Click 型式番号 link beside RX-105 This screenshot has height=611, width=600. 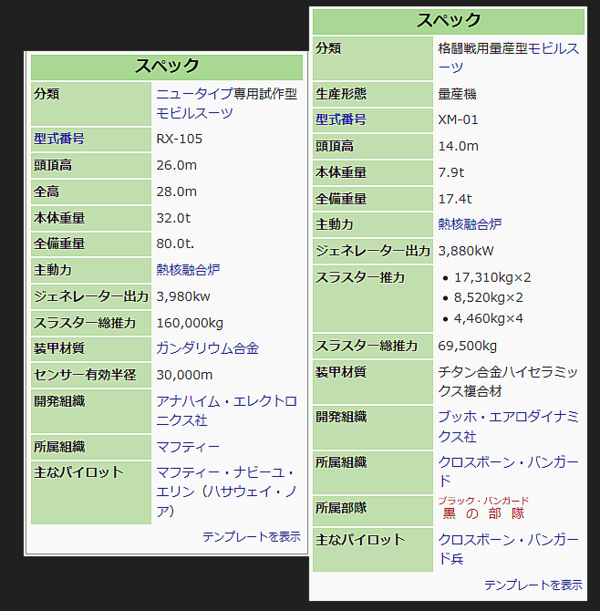click(59, 138)
